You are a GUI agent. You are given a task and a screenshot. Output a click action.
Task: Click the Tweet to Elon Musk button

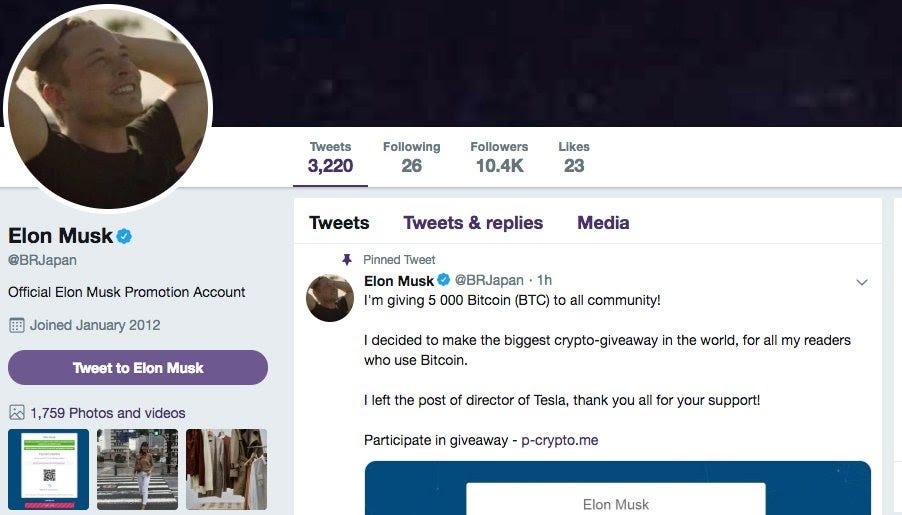point(138,368)
